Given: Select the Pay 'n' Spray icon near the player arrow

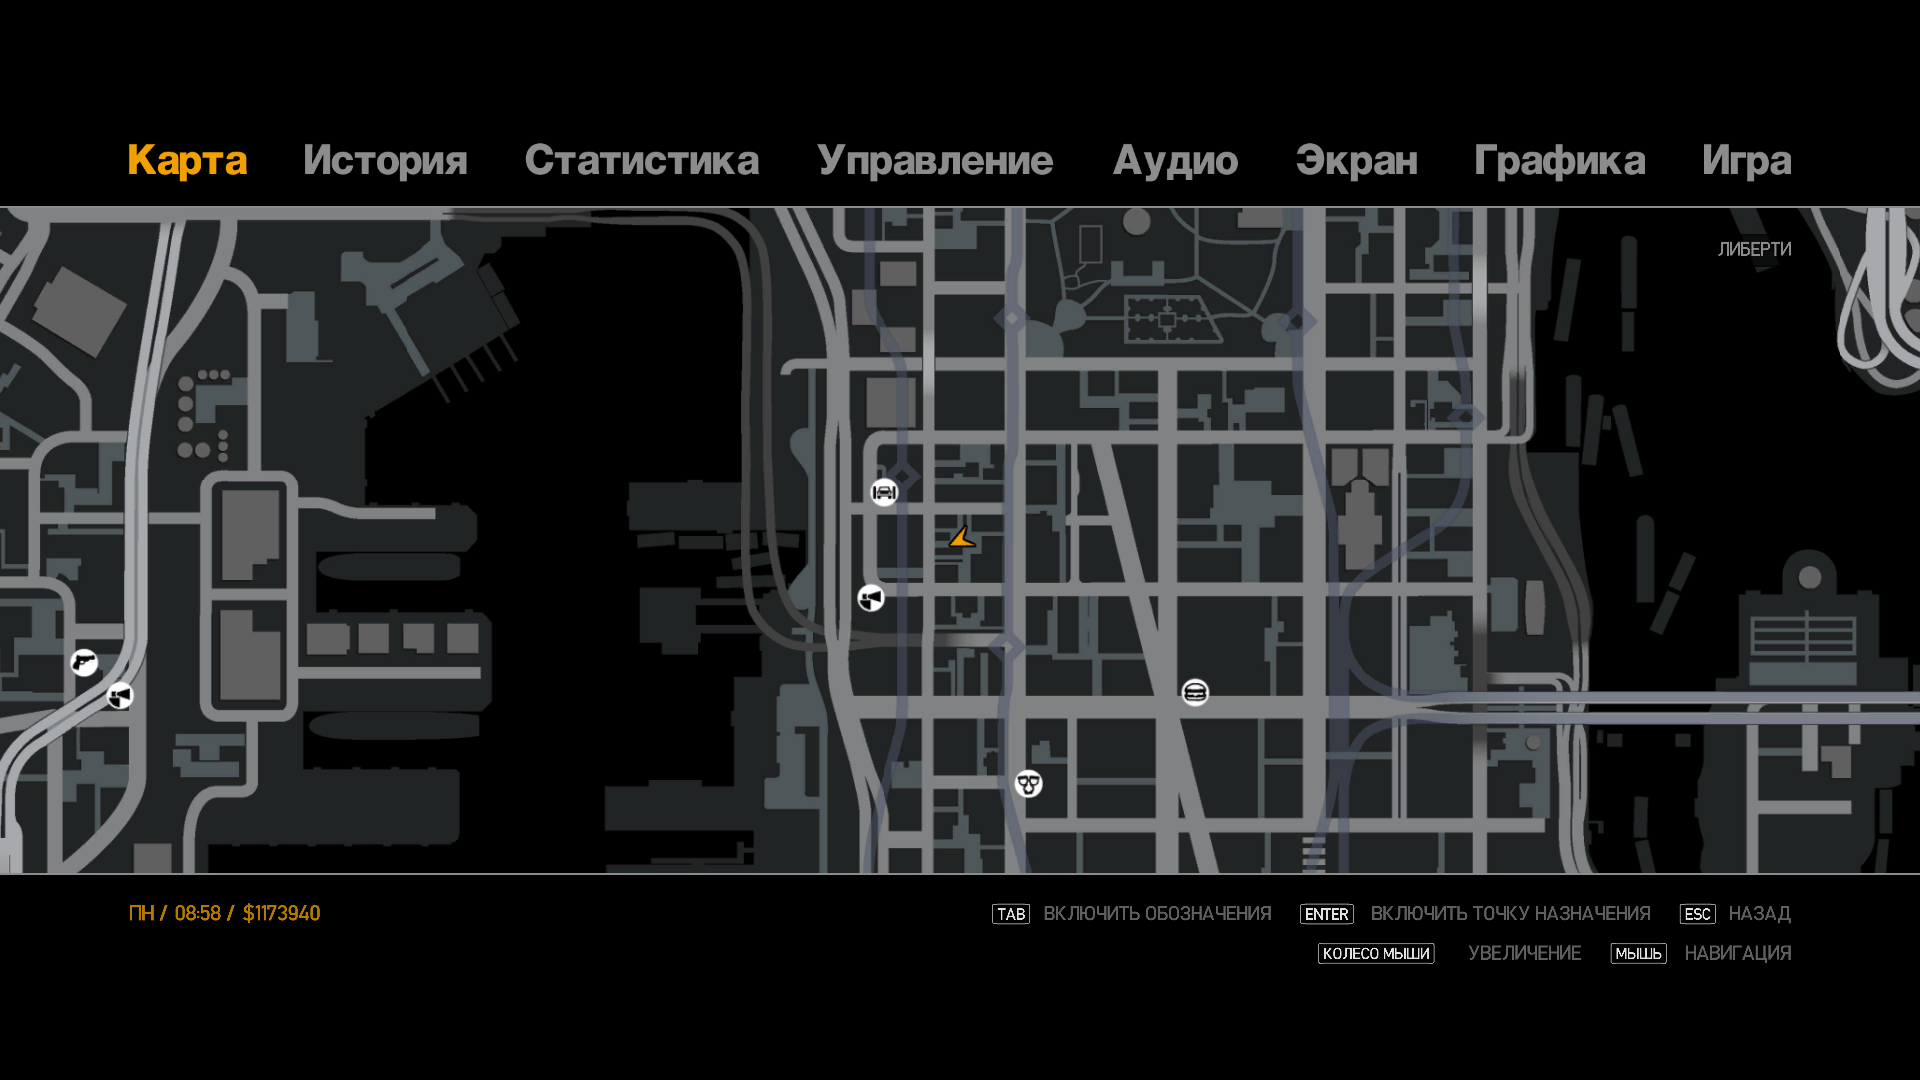Looking at the screenshot, I should [871, 598].
